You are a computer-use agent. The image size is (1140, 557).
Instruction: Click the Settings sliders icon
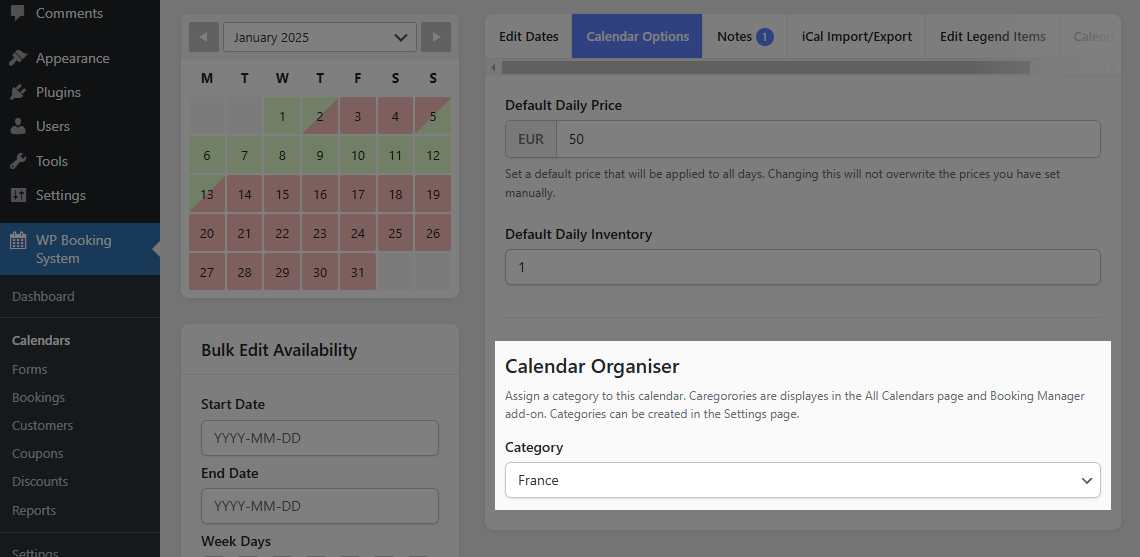click(x=18, y=195)
